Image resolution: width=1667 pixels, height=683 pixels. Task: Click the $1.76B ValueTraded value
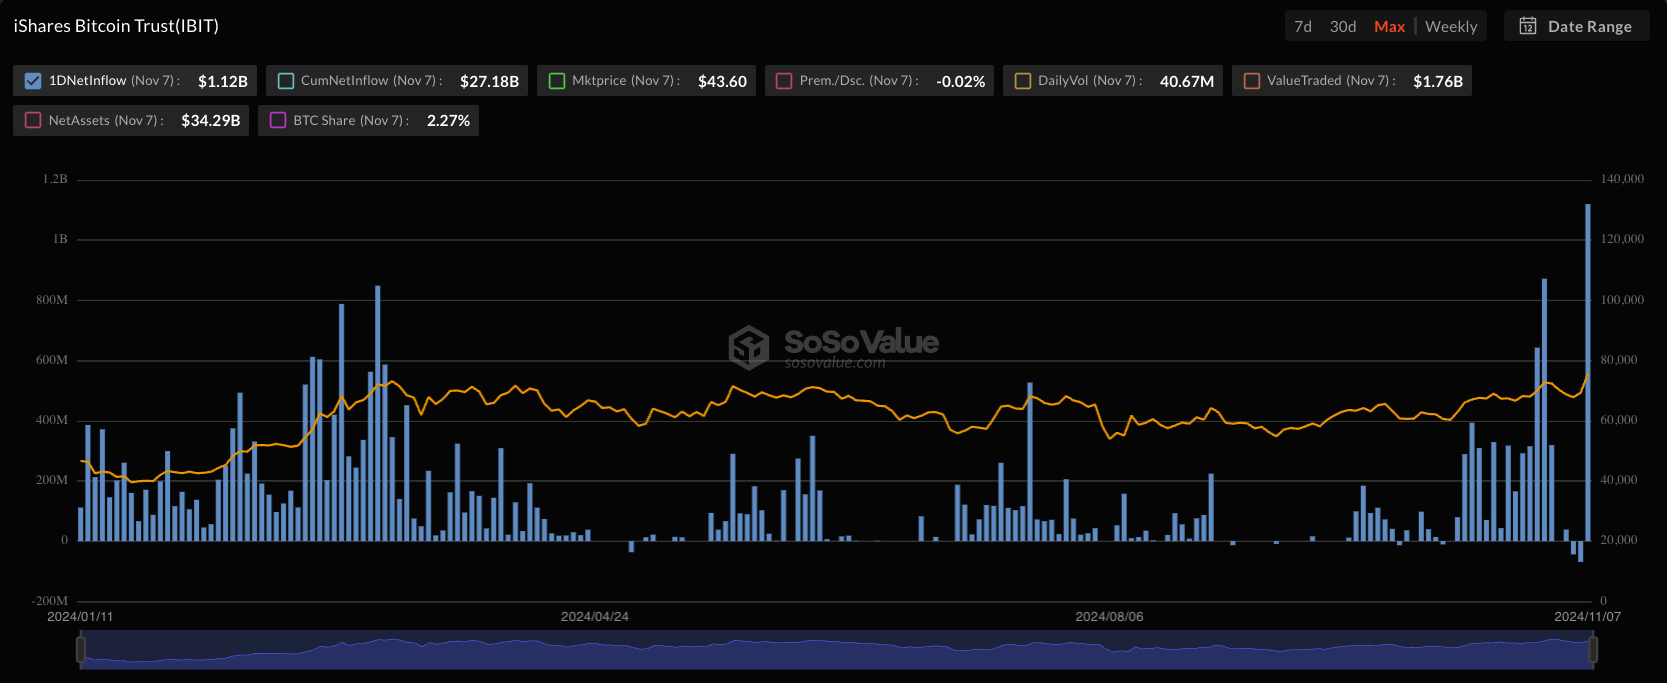(1438, 81)
